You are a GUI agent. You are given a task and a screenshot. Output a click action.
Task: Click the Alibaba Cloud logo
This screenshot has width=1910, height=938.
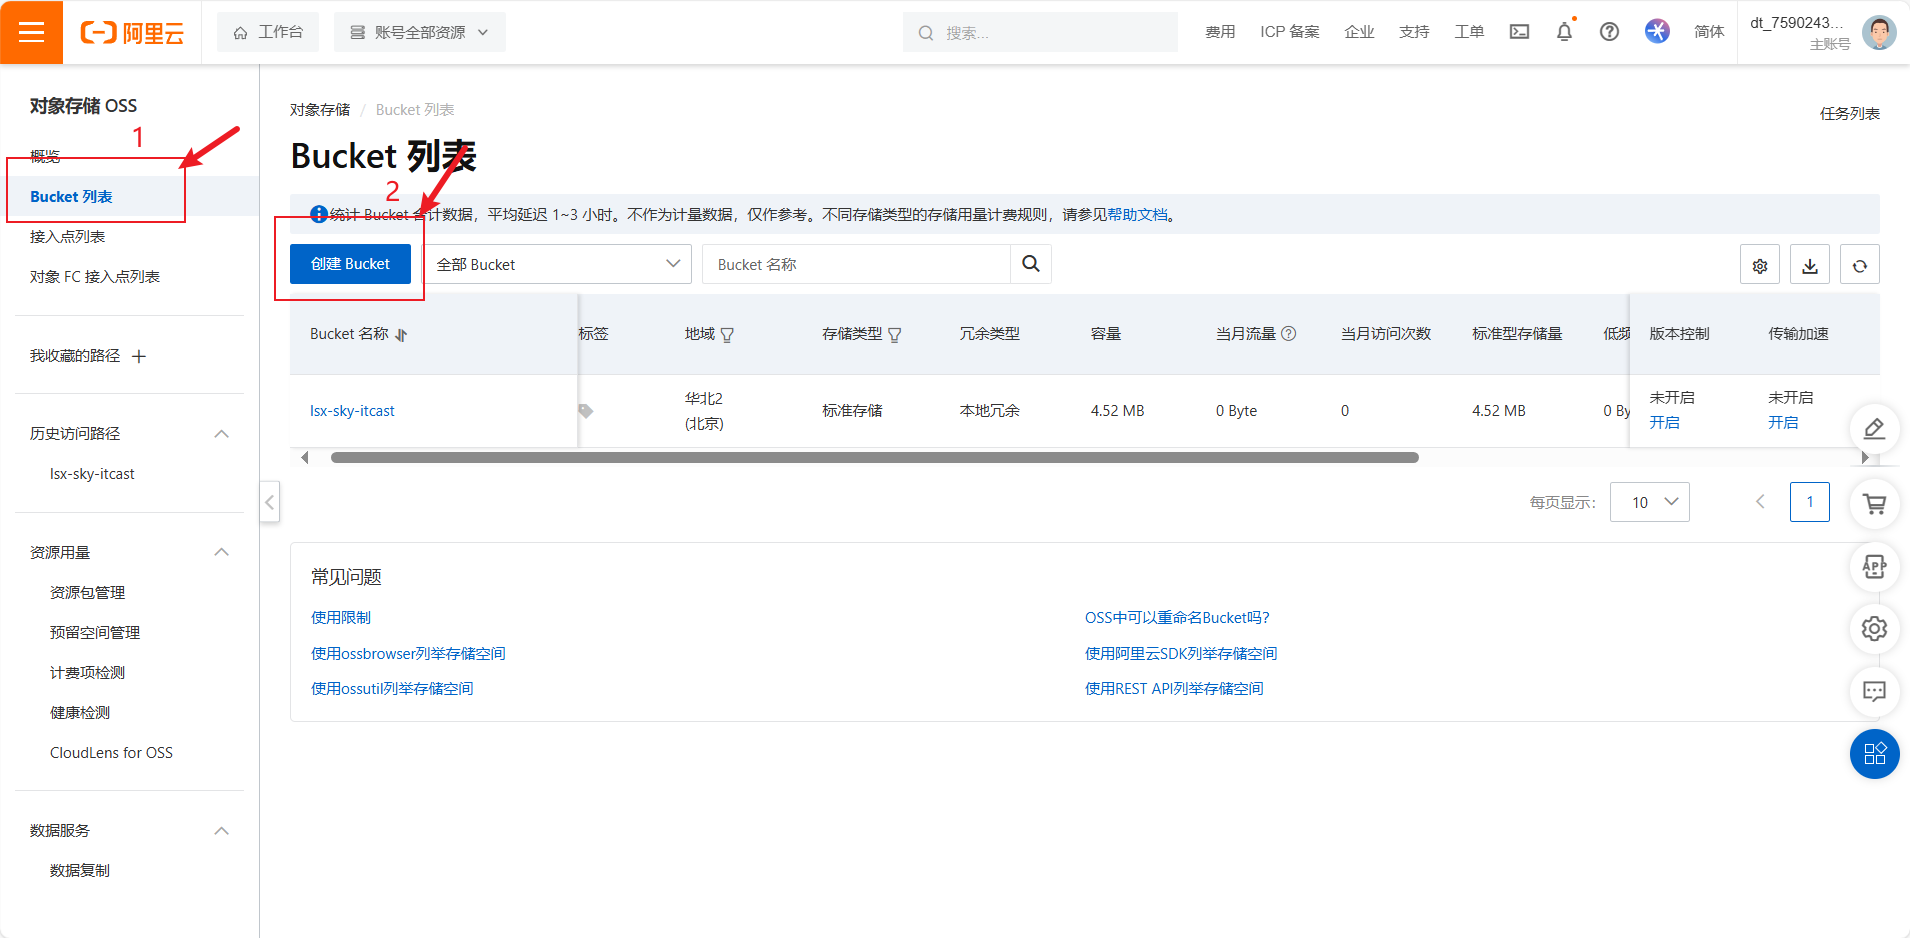point(133,31)
